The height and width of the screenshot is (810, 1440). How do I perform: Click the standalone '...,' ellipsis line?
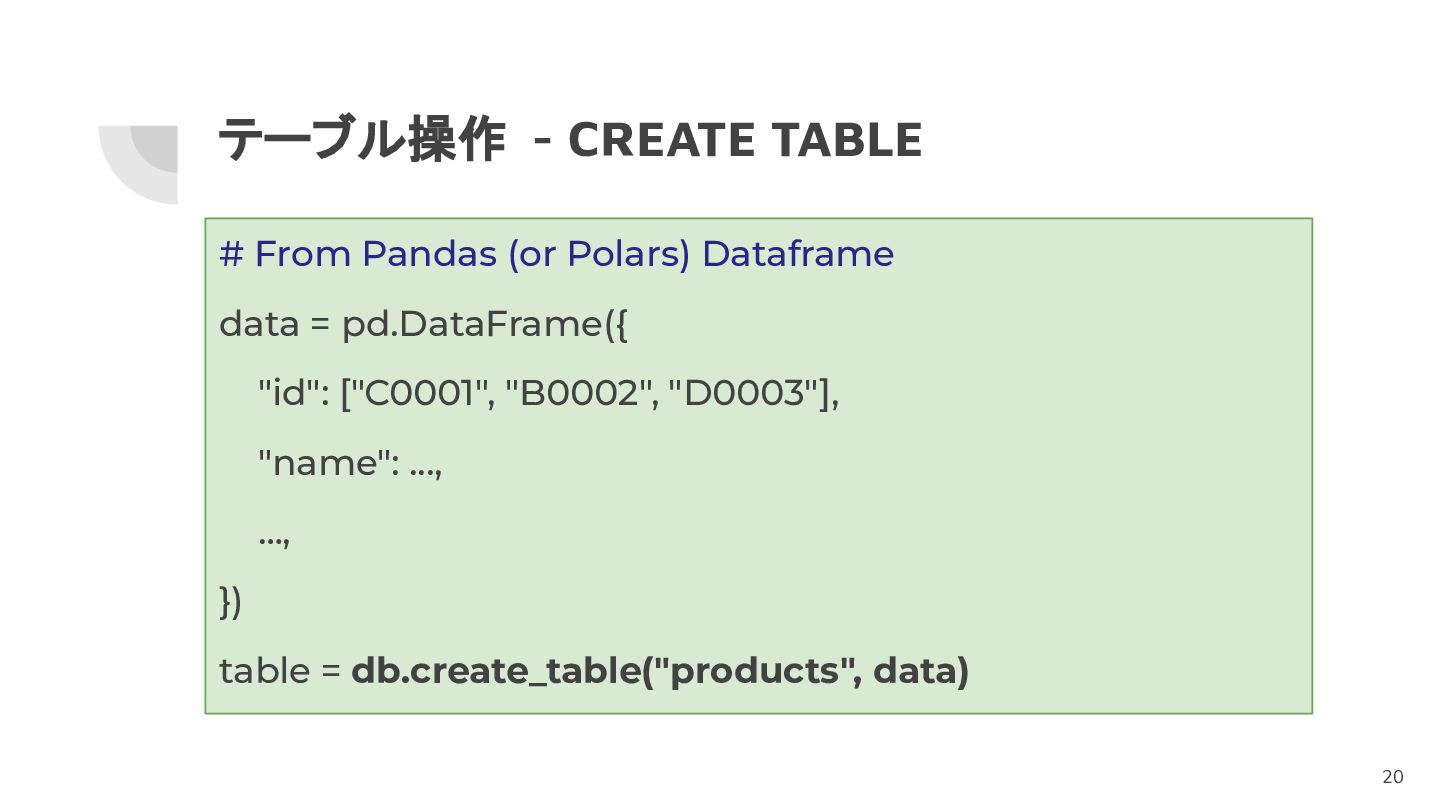tap(274, 537)
